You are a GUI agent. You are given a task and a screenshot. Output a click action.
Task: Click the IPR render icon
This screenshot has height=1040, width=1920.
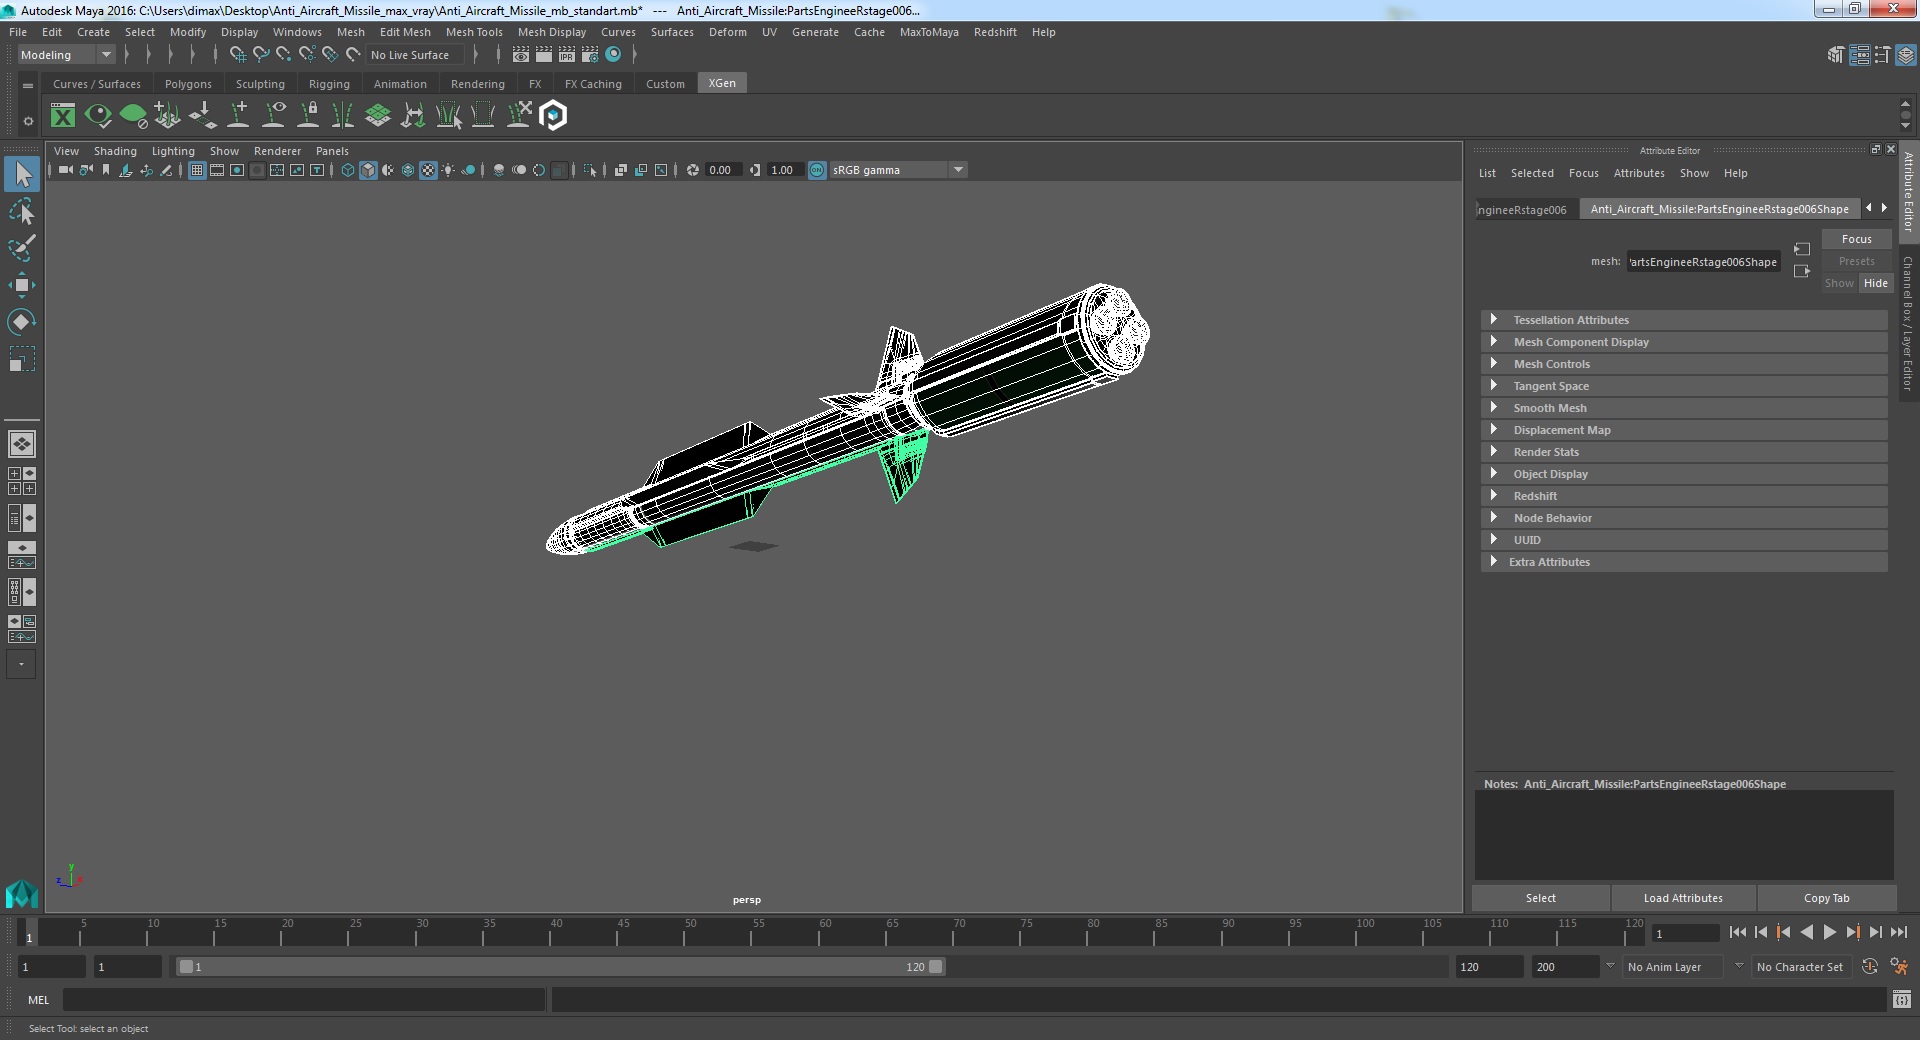(x=567, y=55)
